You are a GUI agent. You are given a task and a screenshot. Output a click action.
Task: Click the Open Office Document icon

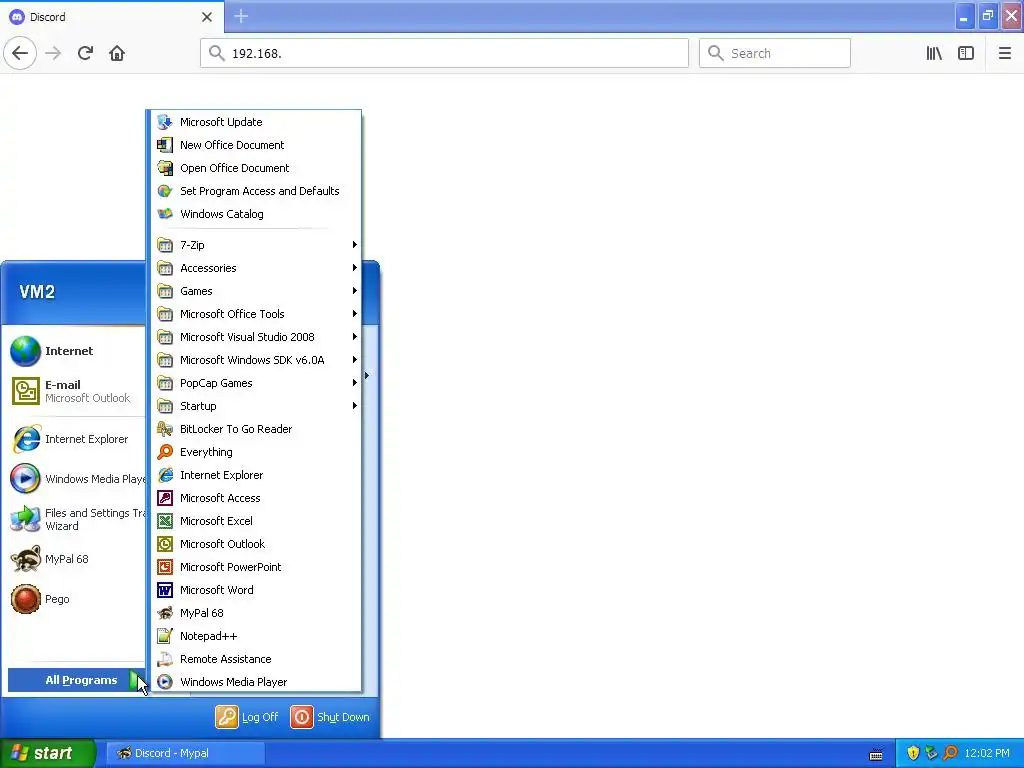click(165, 168)
